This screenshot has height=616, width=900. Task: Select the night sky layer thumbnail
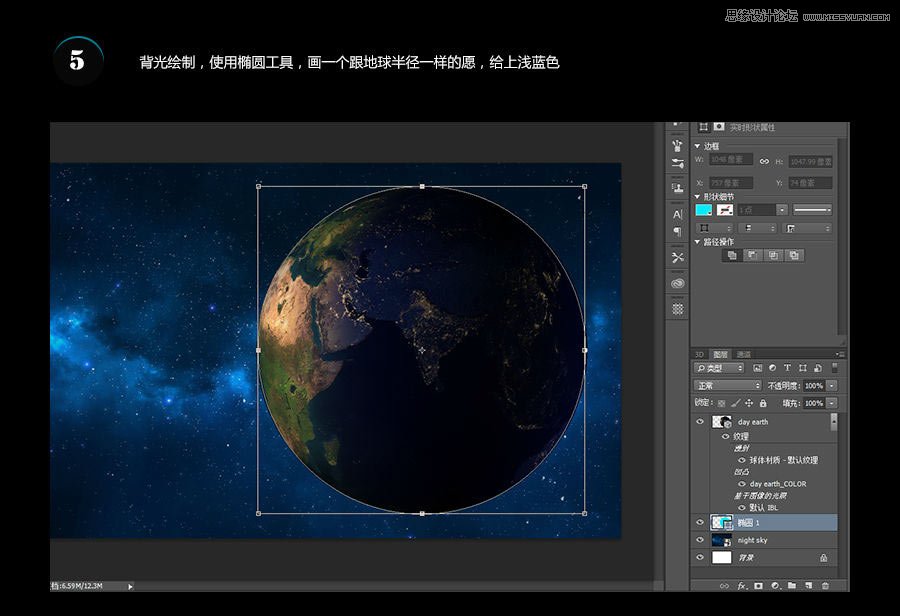pyautogui.click(x=721, y=540)
